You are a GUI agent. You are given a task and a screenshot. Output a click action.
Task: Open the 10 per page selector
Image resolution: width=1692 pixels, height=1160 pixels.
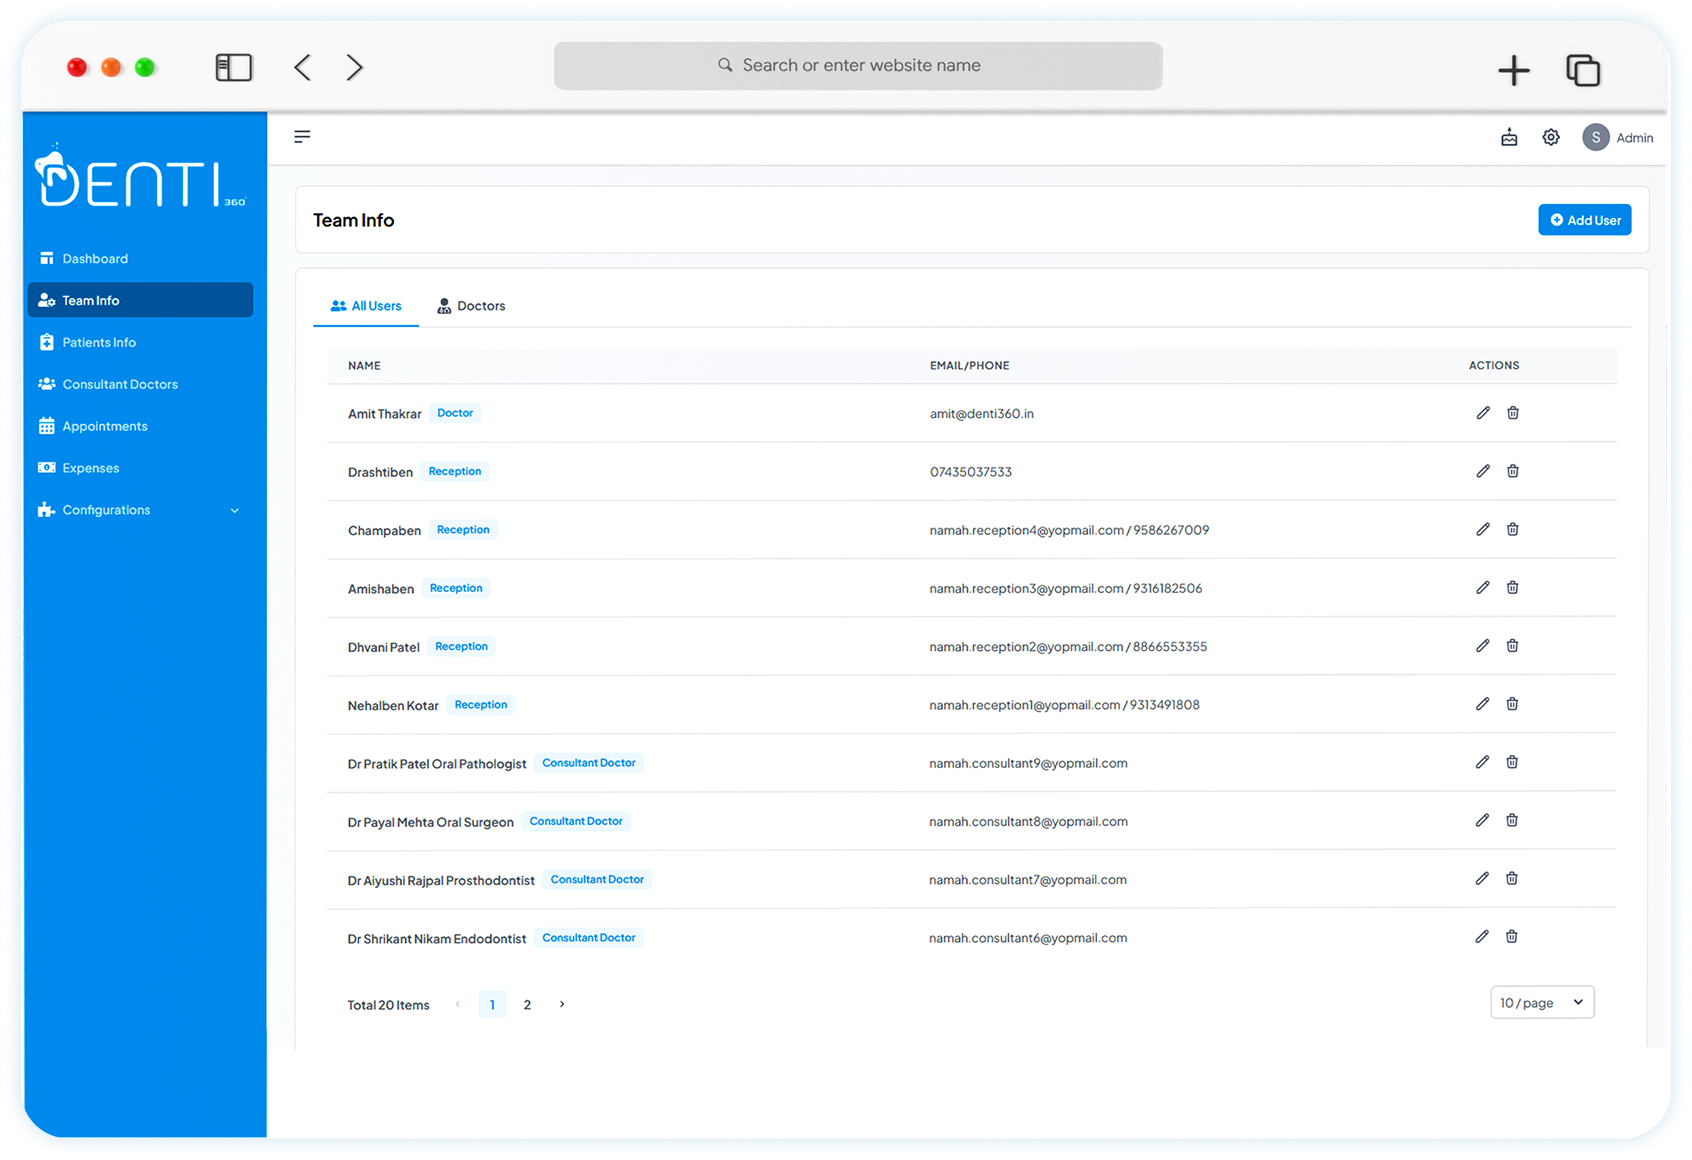coord(1541,1002)
